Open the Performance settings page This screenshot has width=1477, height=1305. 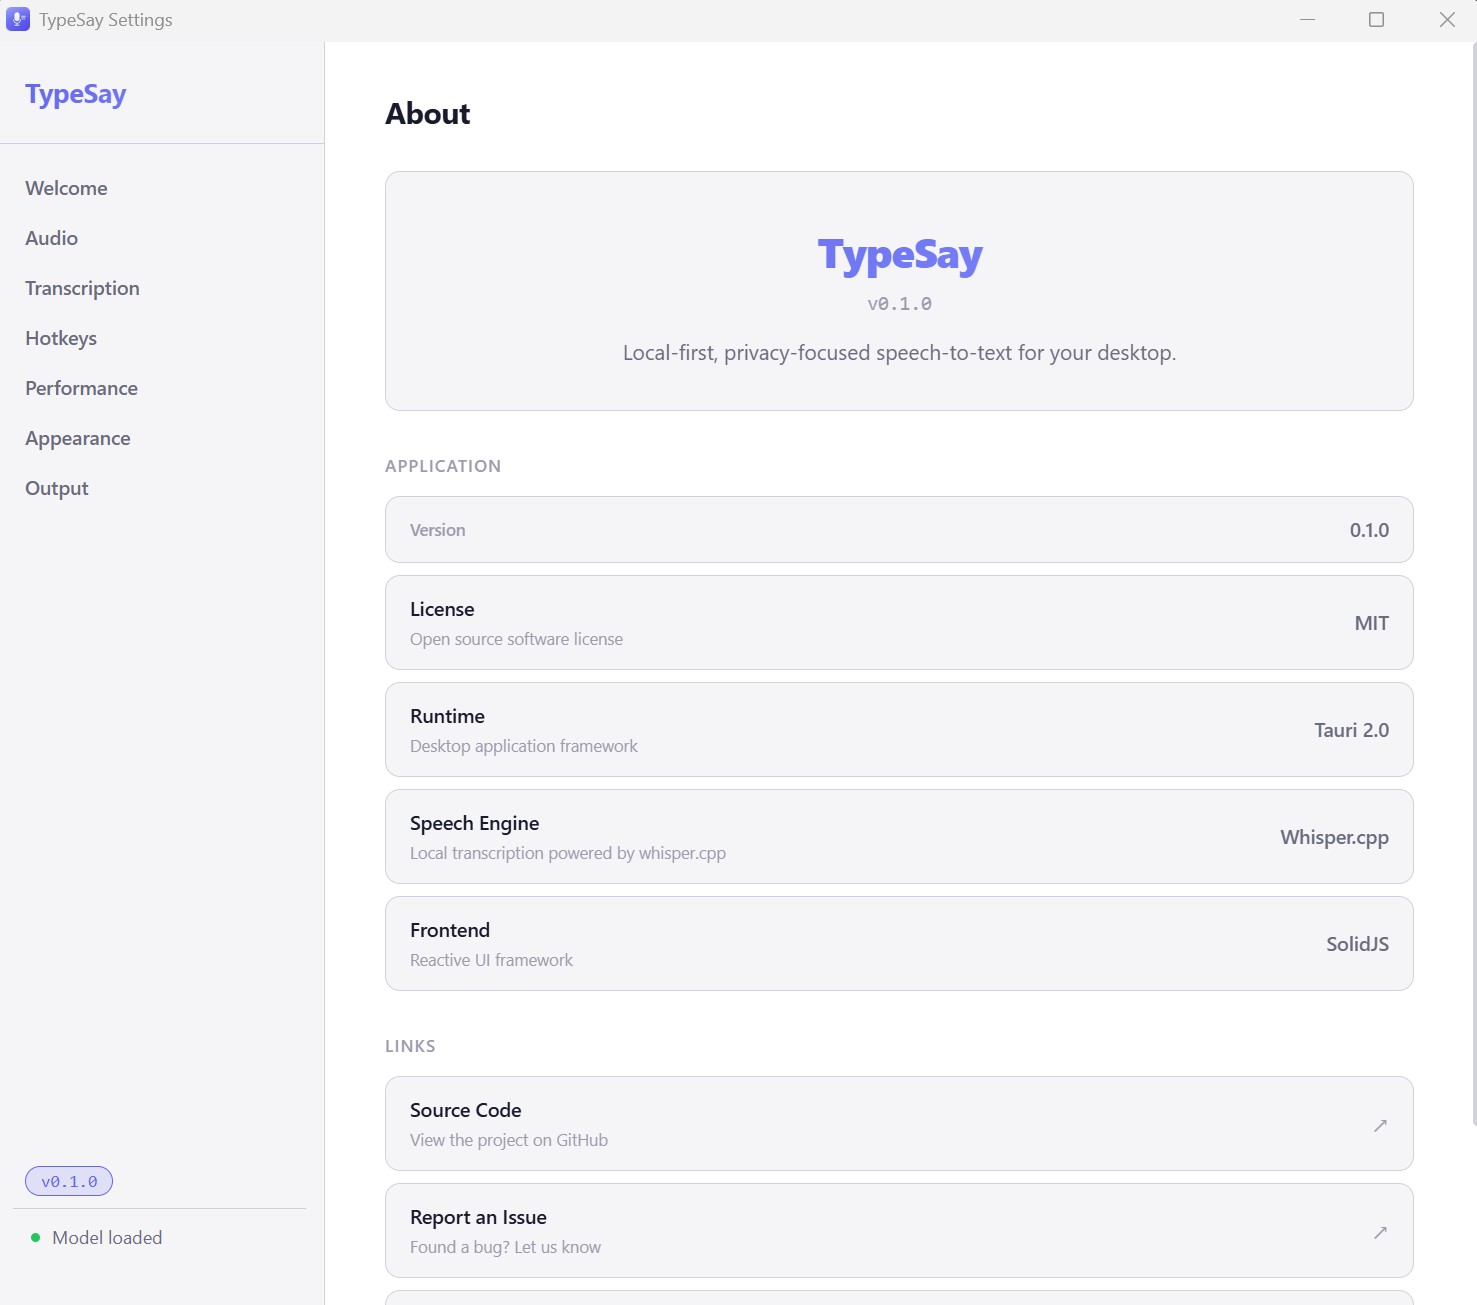(x=81, y=388)
